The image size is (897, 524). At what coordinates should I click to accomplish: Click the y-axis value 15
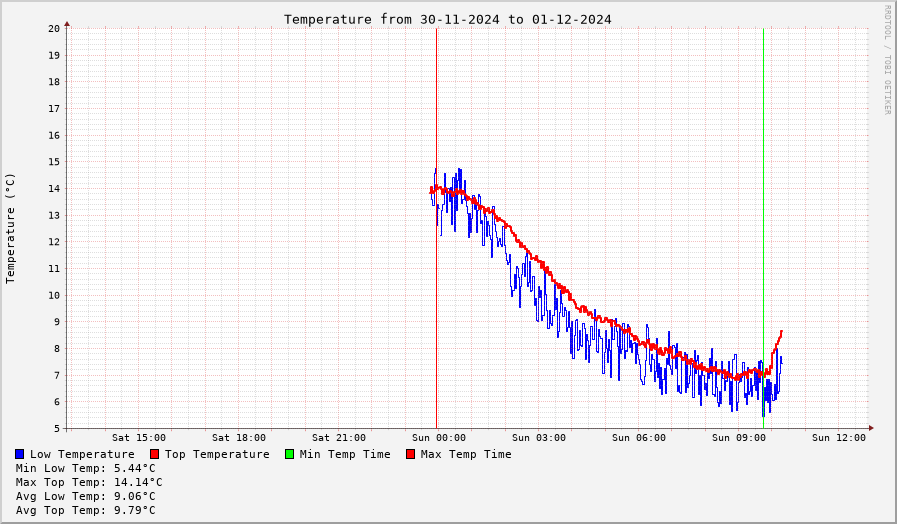click(54, 162)
